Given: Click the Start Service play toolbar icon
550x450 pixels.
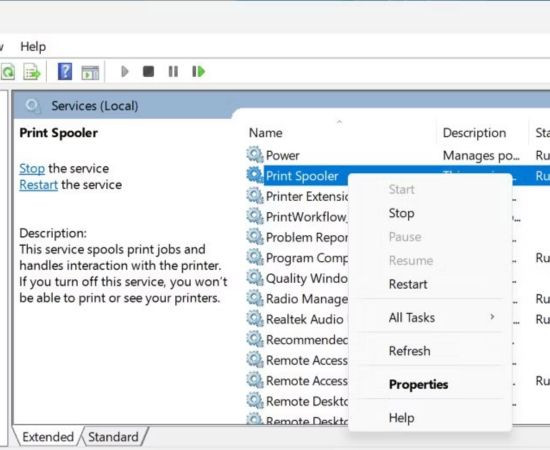Looking at the screenshot, I should (x=125, y=72).
